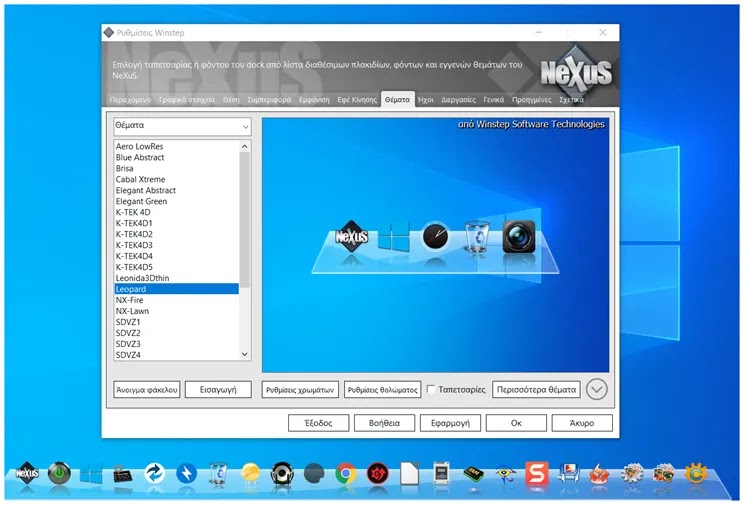Click the NeXuS logo icon in the dock
Image resolution: width=744 pixels, height=505 pixels.
tap(28, 473)
